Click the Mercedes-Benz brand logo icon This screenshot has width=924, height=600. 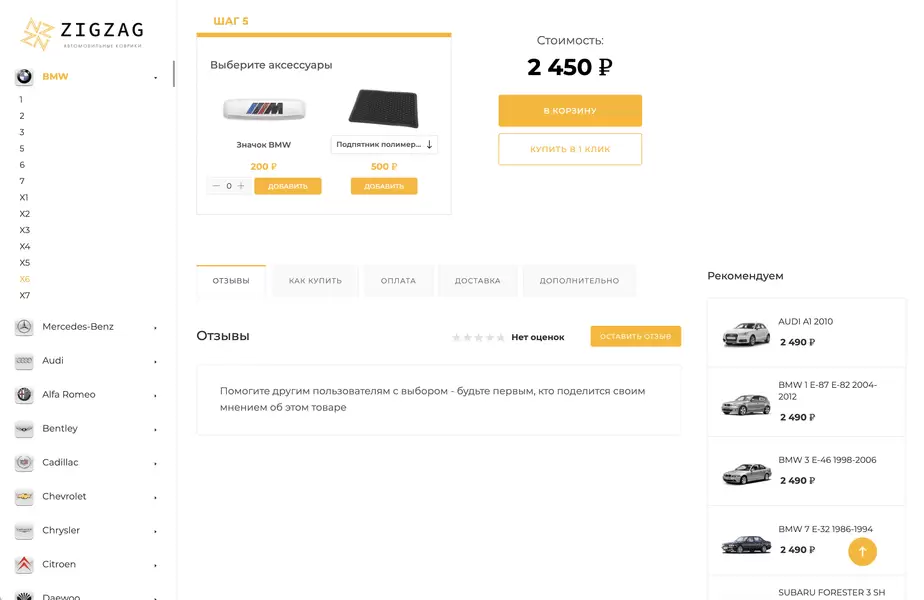click(x=24, y=327)
